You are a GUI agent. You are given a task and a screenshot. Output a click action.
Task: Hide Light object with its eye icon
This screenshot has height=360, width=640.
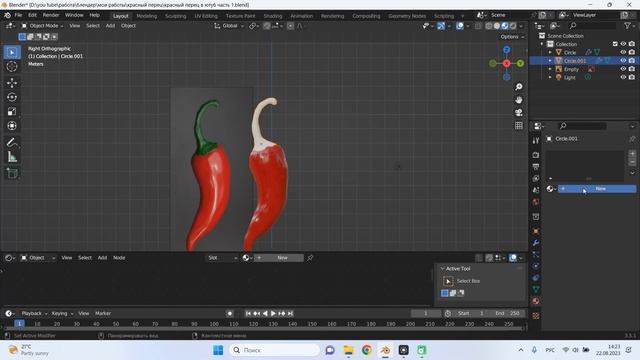click(x=623, y=77)
